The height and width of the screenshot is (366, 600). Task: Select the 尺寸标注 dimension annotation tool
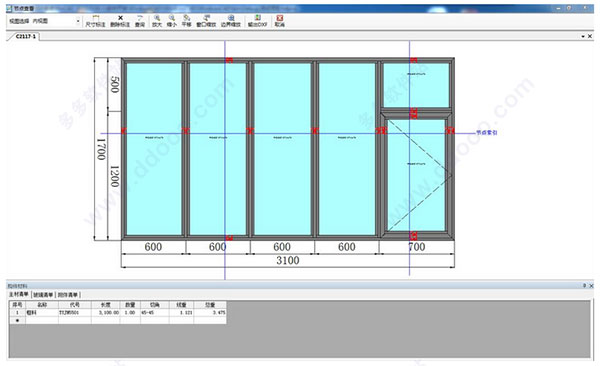(x=95, y=21)
